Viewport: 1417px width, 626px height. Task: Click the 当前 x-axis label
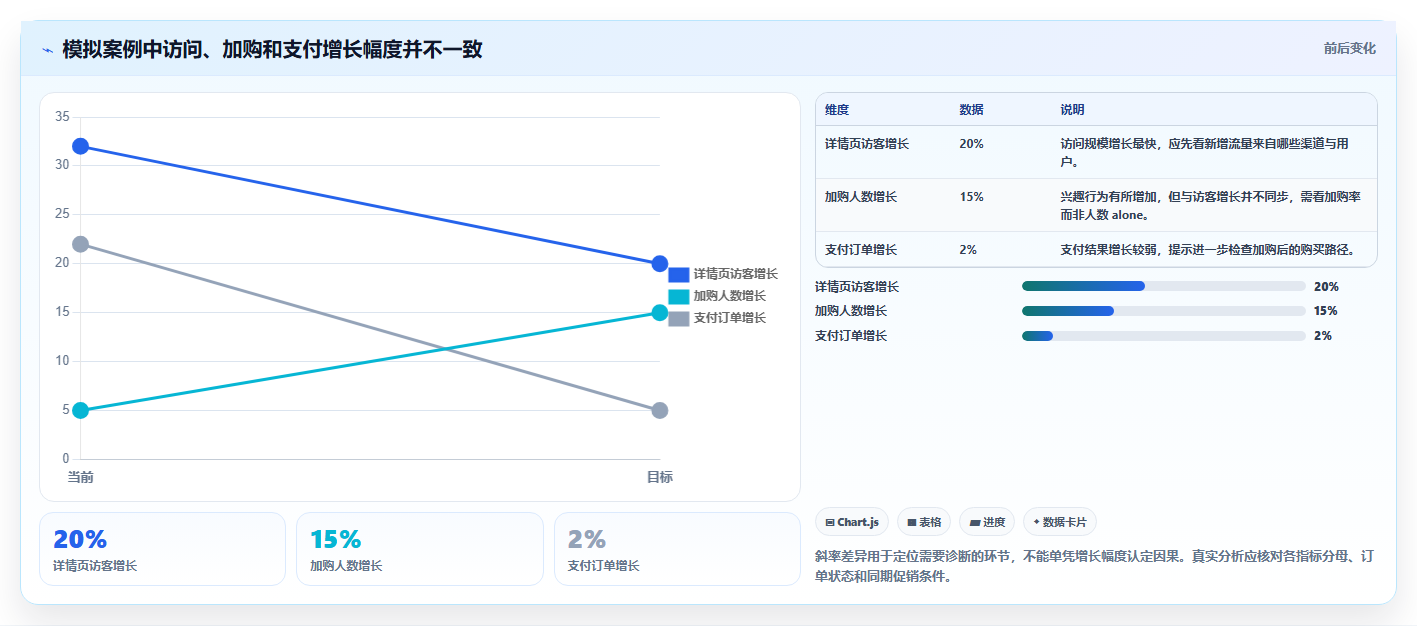click(81, 477)
